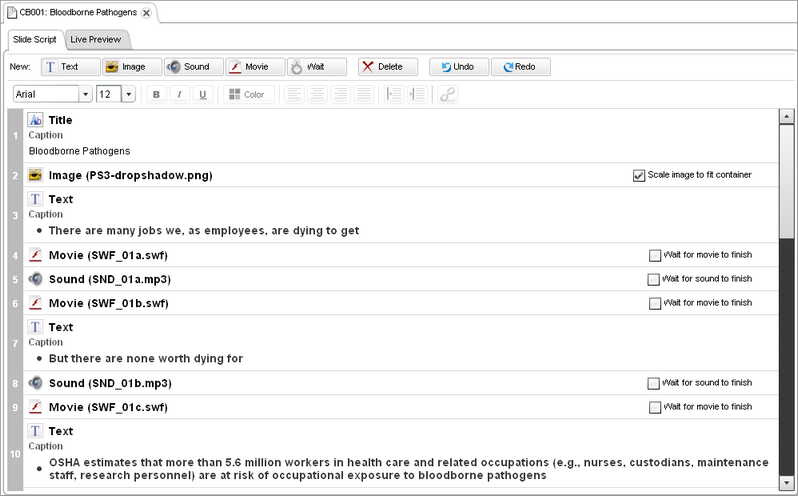This screenshot has width=798, height=496.
Task: Uncheck Scale image to fit container
Action: [639, 175]
